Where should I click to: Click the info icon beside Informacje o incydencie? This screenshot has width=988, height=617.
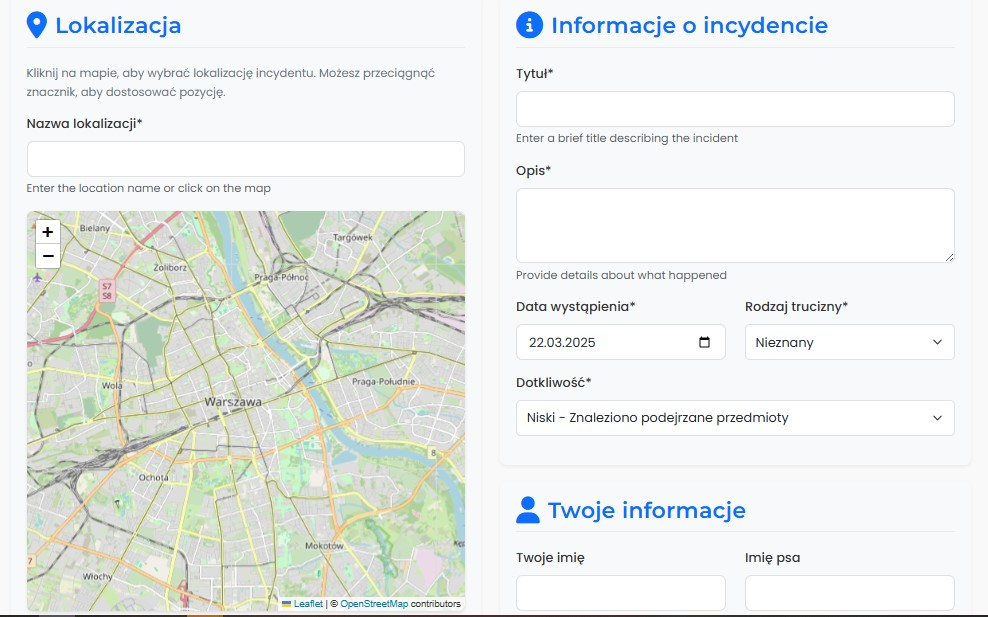point(529,25)
